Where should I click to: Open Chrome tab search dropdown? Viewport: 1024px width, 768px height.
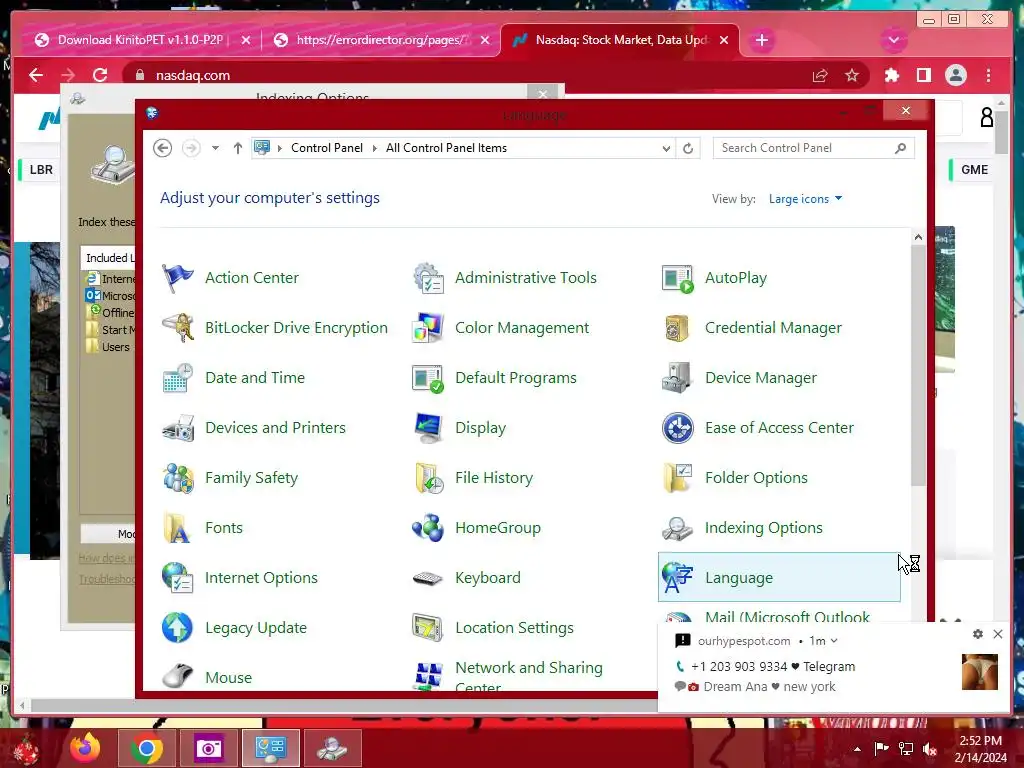893,40
